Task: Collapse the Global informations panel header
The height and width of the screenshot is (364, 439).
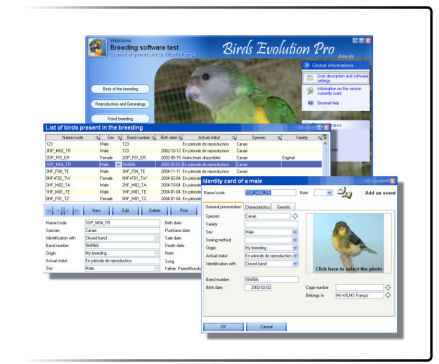Action: (336, 65)
